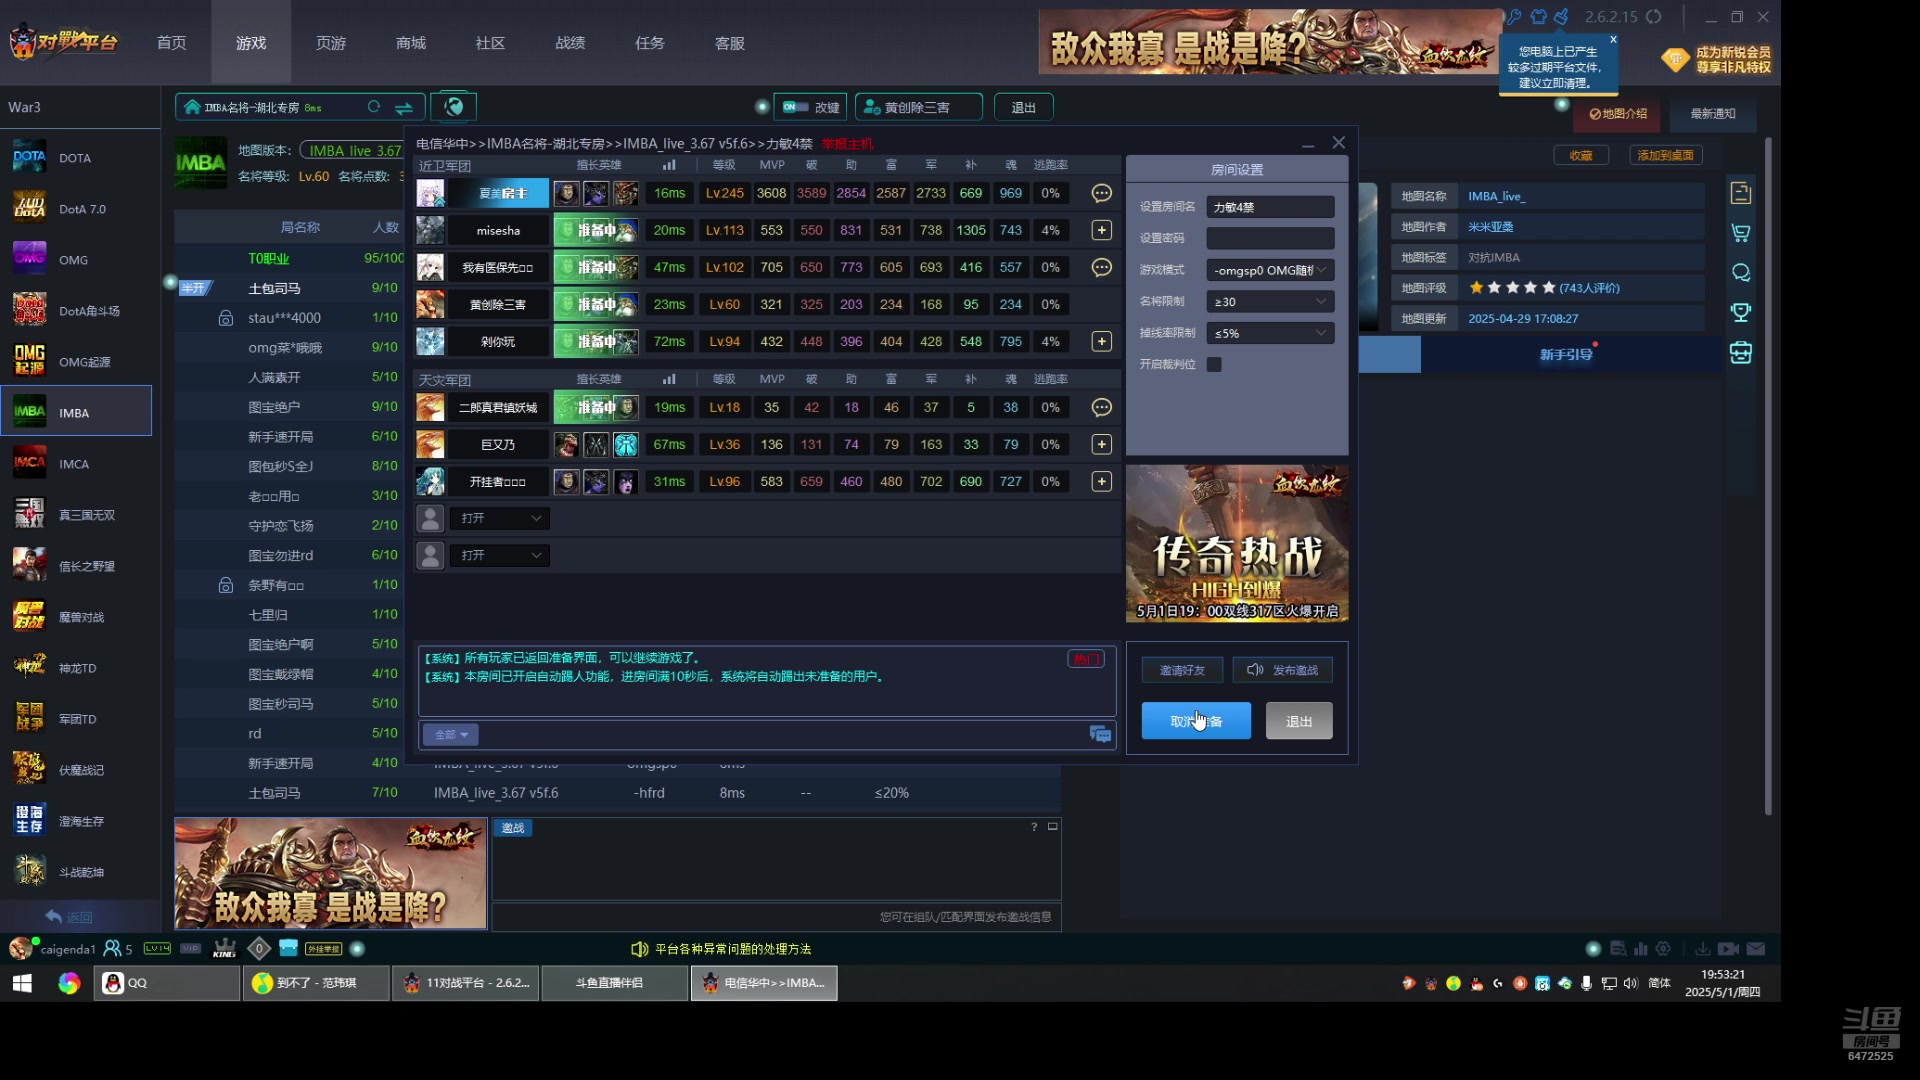Image resolution: width=1920 pixels, height=1080 pixels.
Task: Open QQ from Windows taskbar
Action: click(x=167, y=983)
